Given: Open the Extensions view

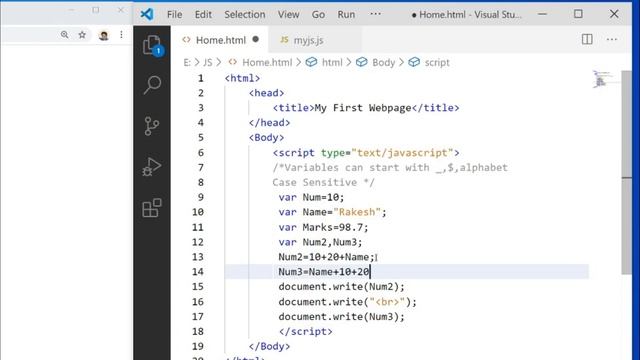Looking at the screenshot, I should (x=152, y=208).
